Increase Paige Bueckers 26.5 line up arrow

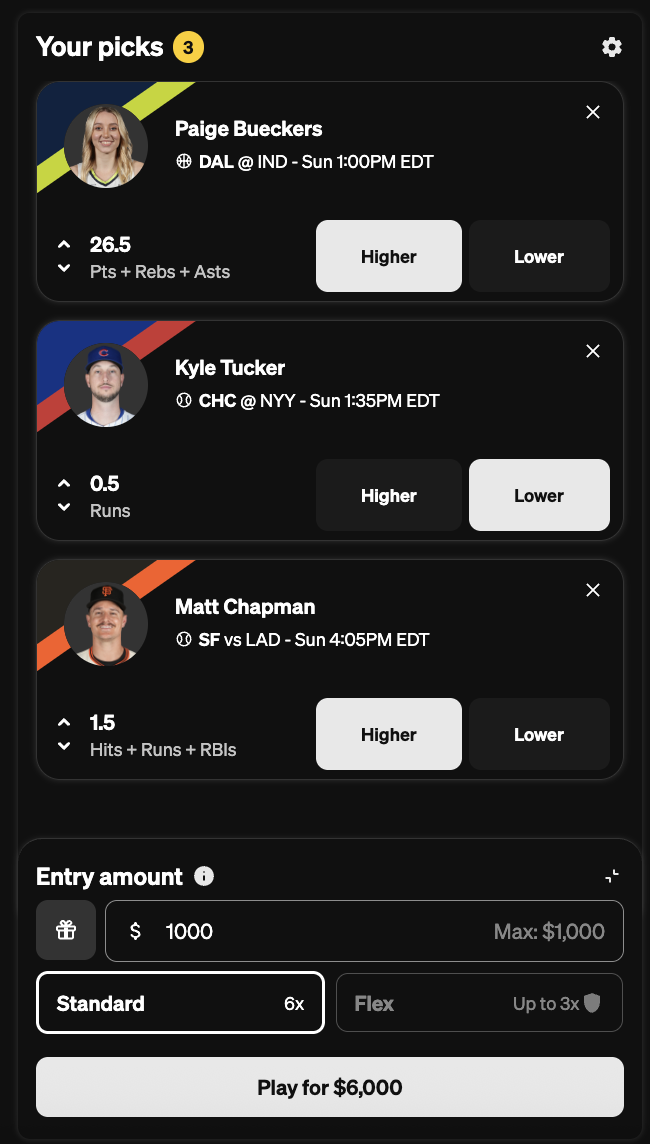coord(64,244)
